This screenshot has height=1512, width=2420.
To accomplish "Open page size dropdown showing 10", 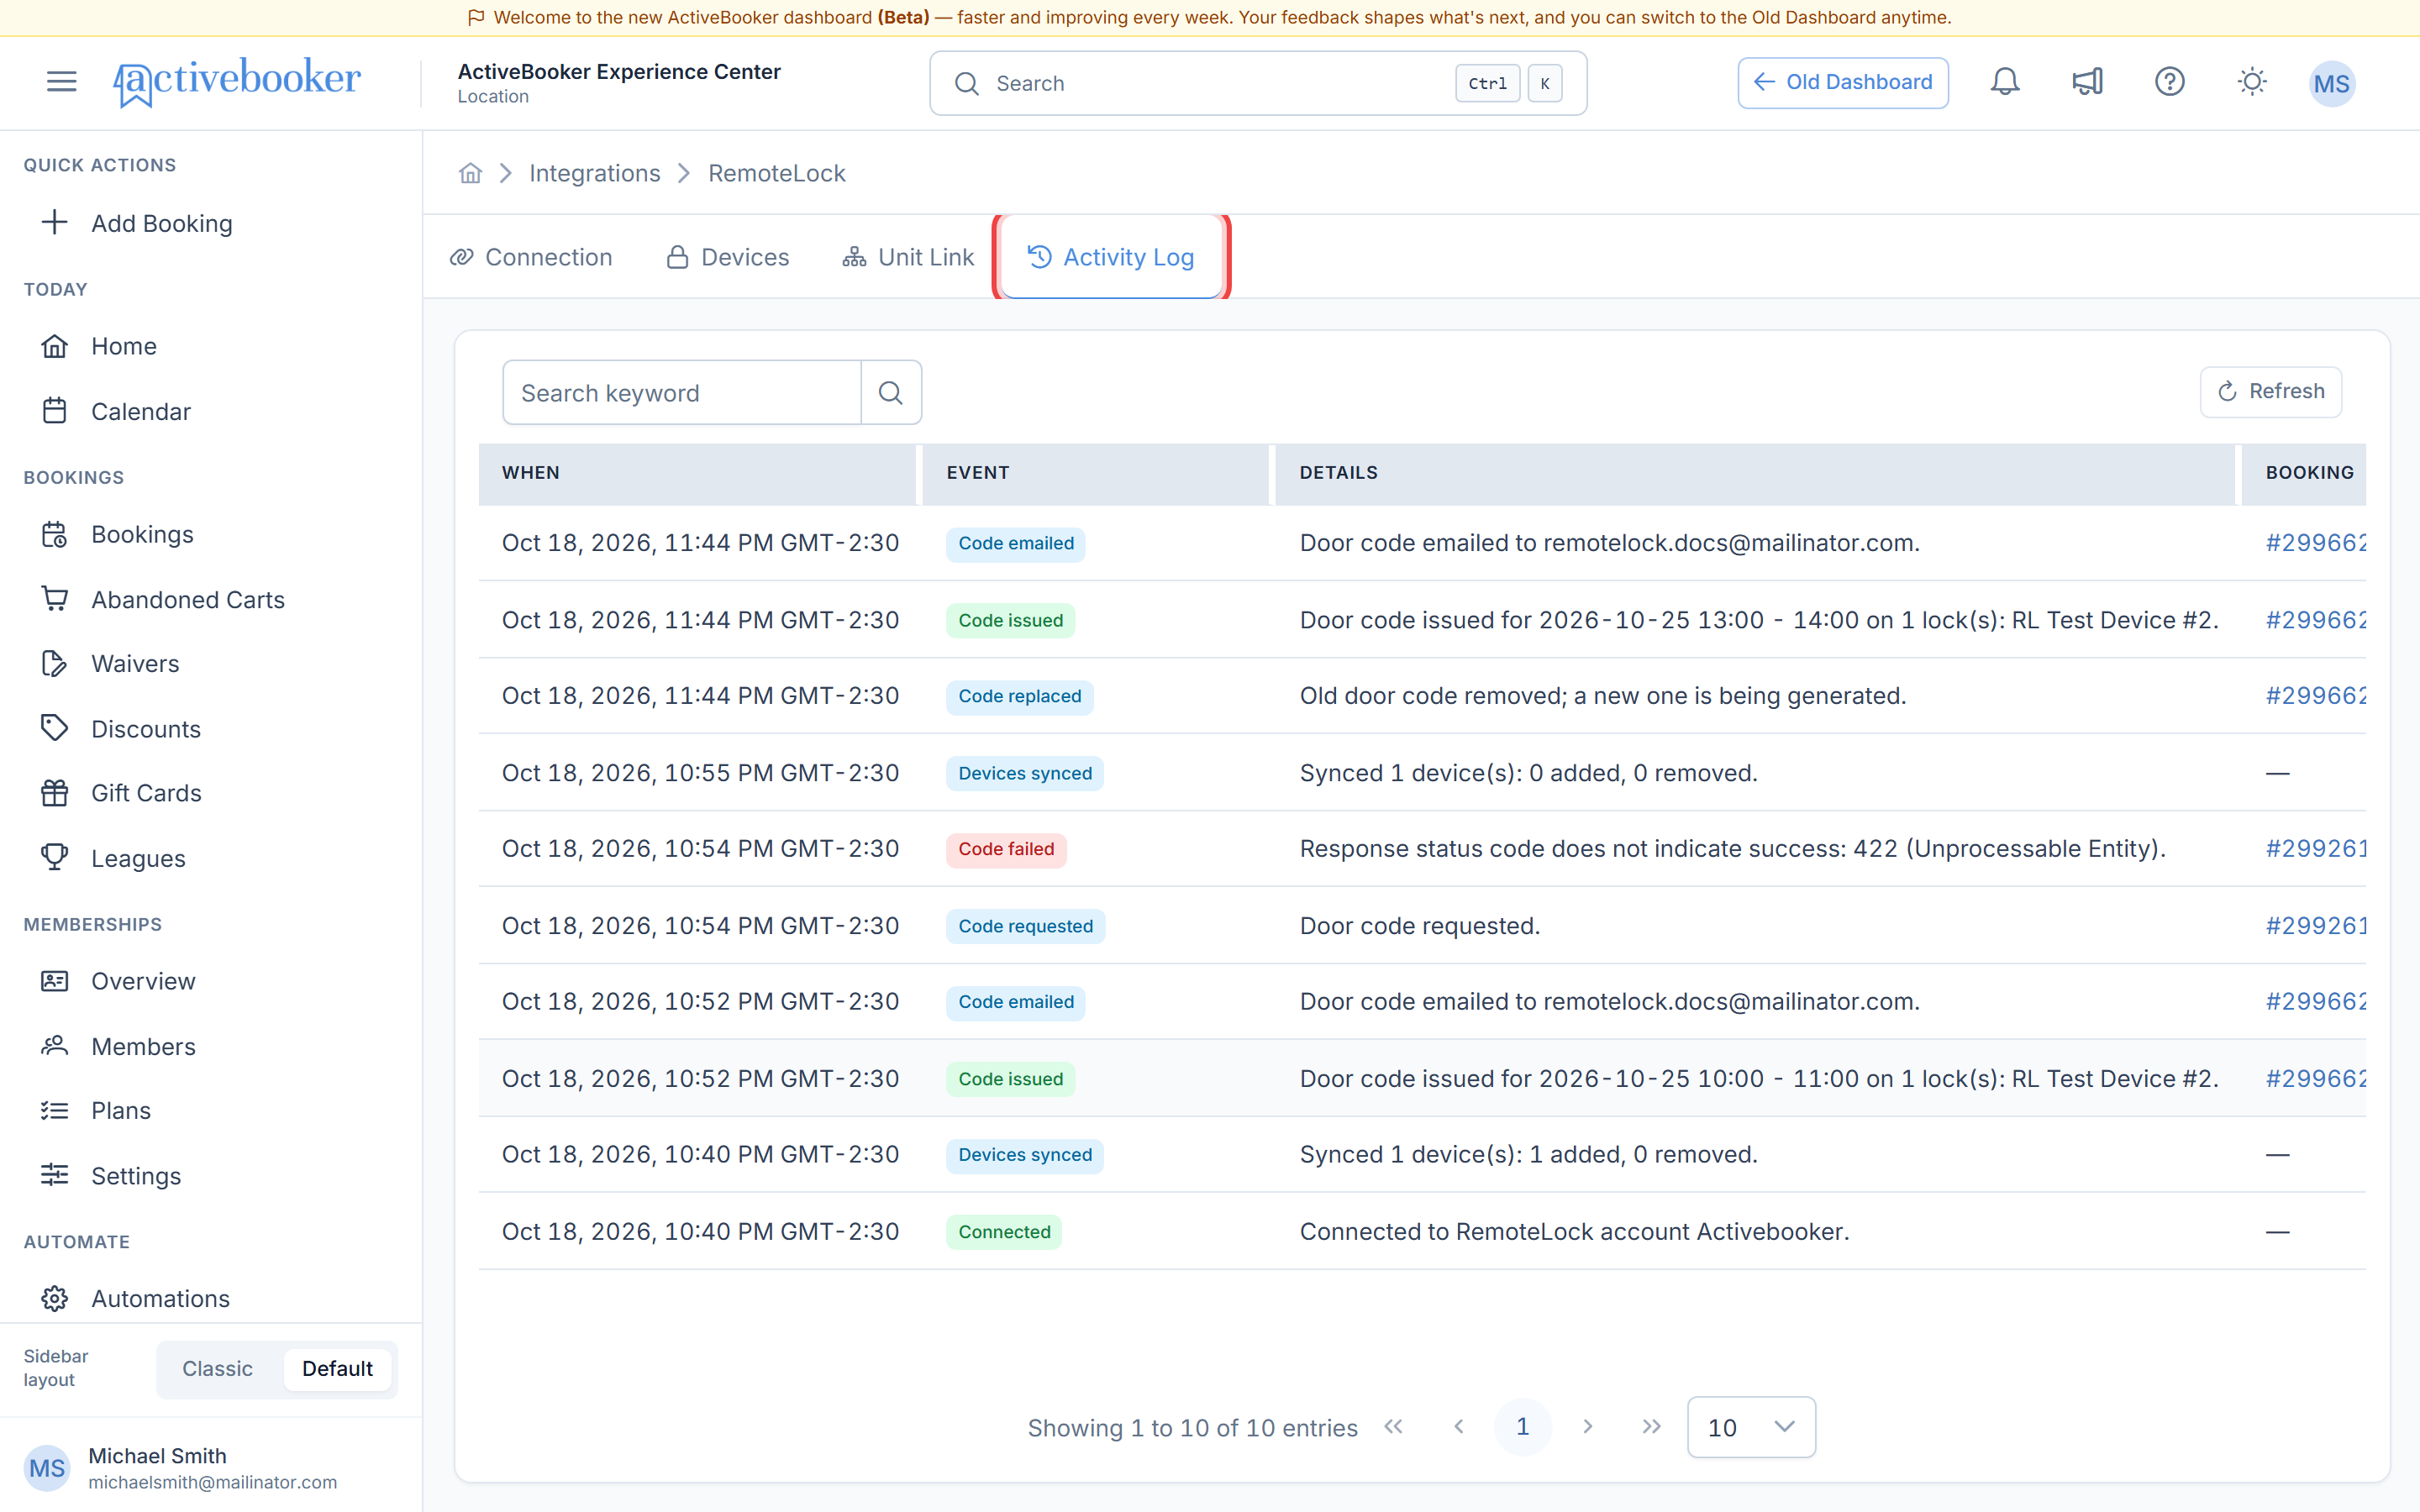I will click(1751, 1427).
